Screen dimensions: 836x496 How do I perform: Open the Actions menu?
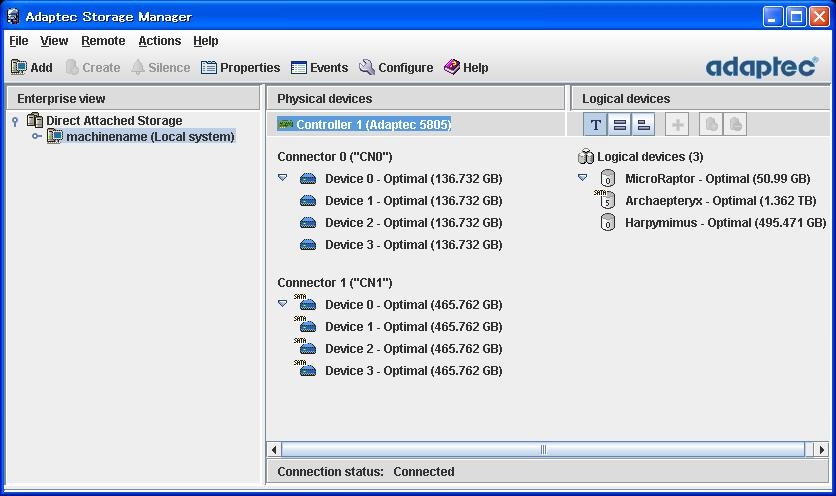coord(159,41)
